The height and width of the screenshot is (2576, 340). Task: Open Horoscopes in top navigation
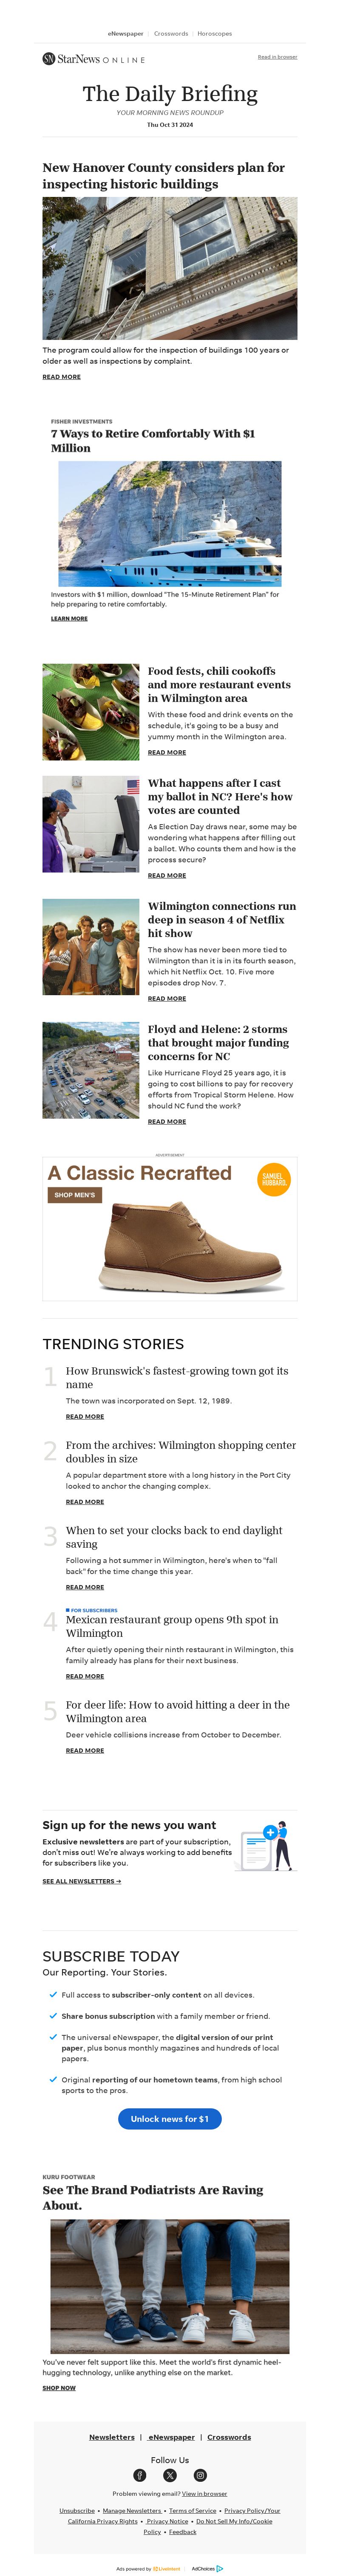pos(214,34)
